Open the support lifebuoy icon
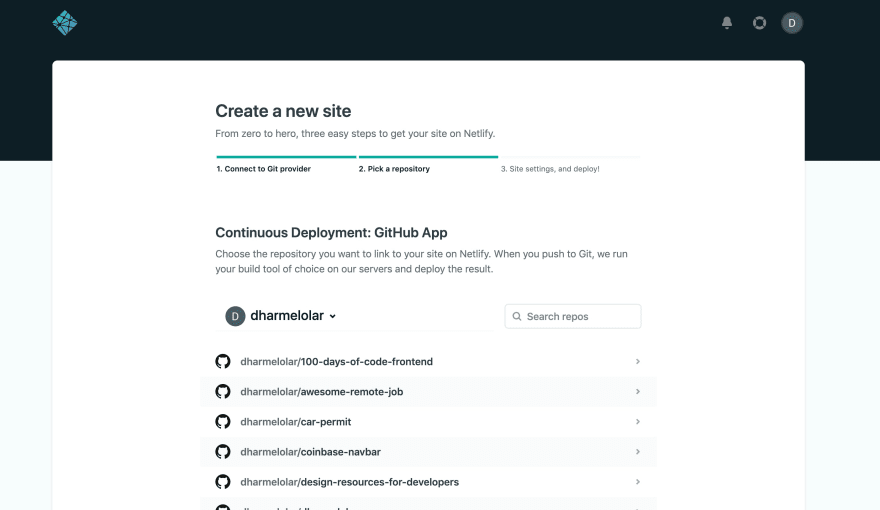Image resolution: width=880 pixels, height=510 pixels. [759, 23]
